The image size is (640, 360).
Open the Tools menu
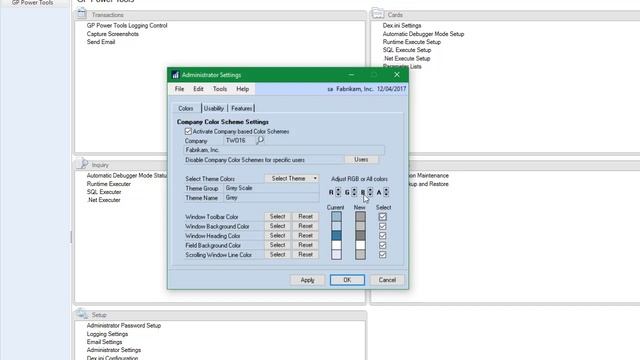(220, 89)
